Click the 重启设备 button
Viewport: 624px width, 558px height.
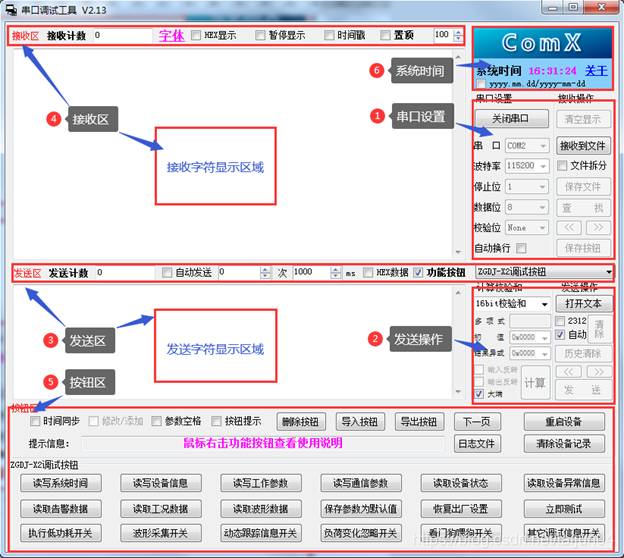564,422
